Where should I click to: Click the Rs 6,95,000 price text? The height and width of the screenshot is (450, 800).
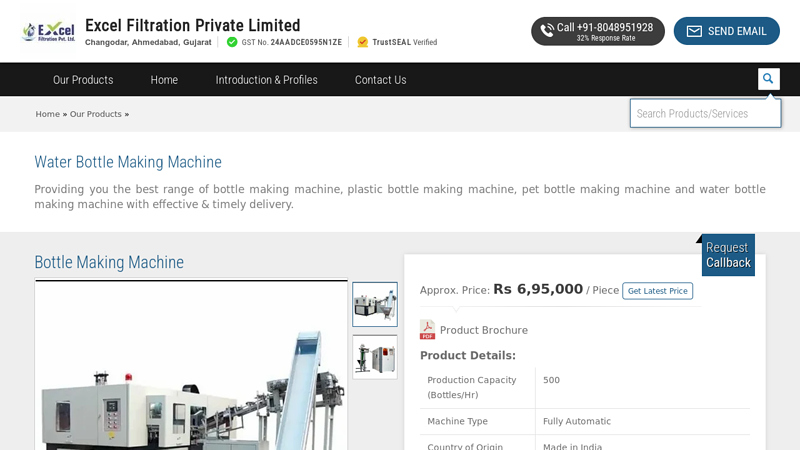tap(538, 289)
